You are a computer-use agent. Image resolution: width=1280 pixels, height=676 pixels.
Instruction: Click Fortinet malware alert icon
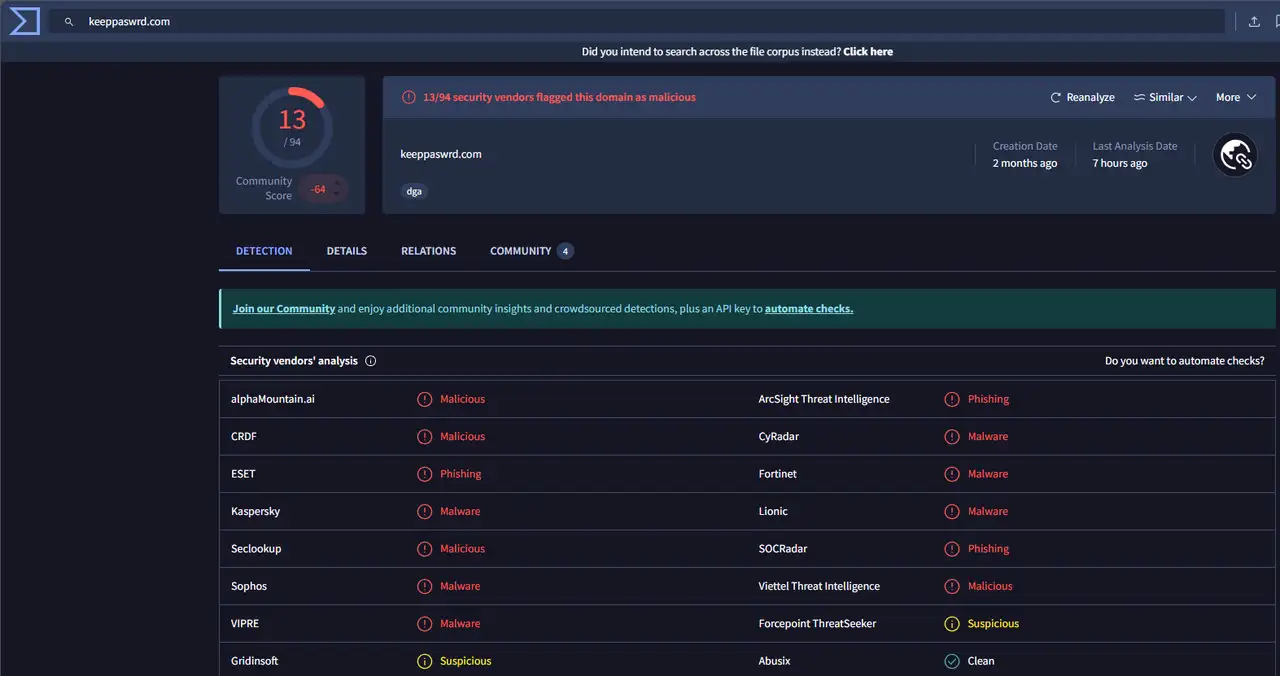click(x=952, y=474)
